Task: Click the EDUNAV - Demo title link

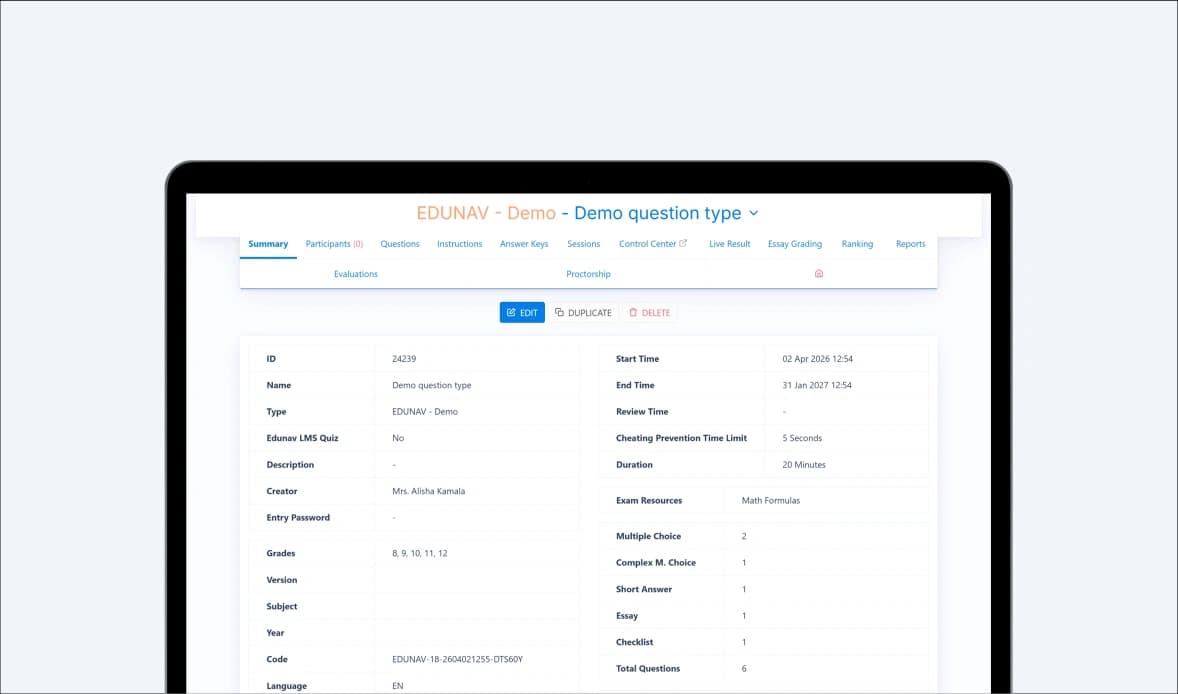Action: [x=486, y=214]
